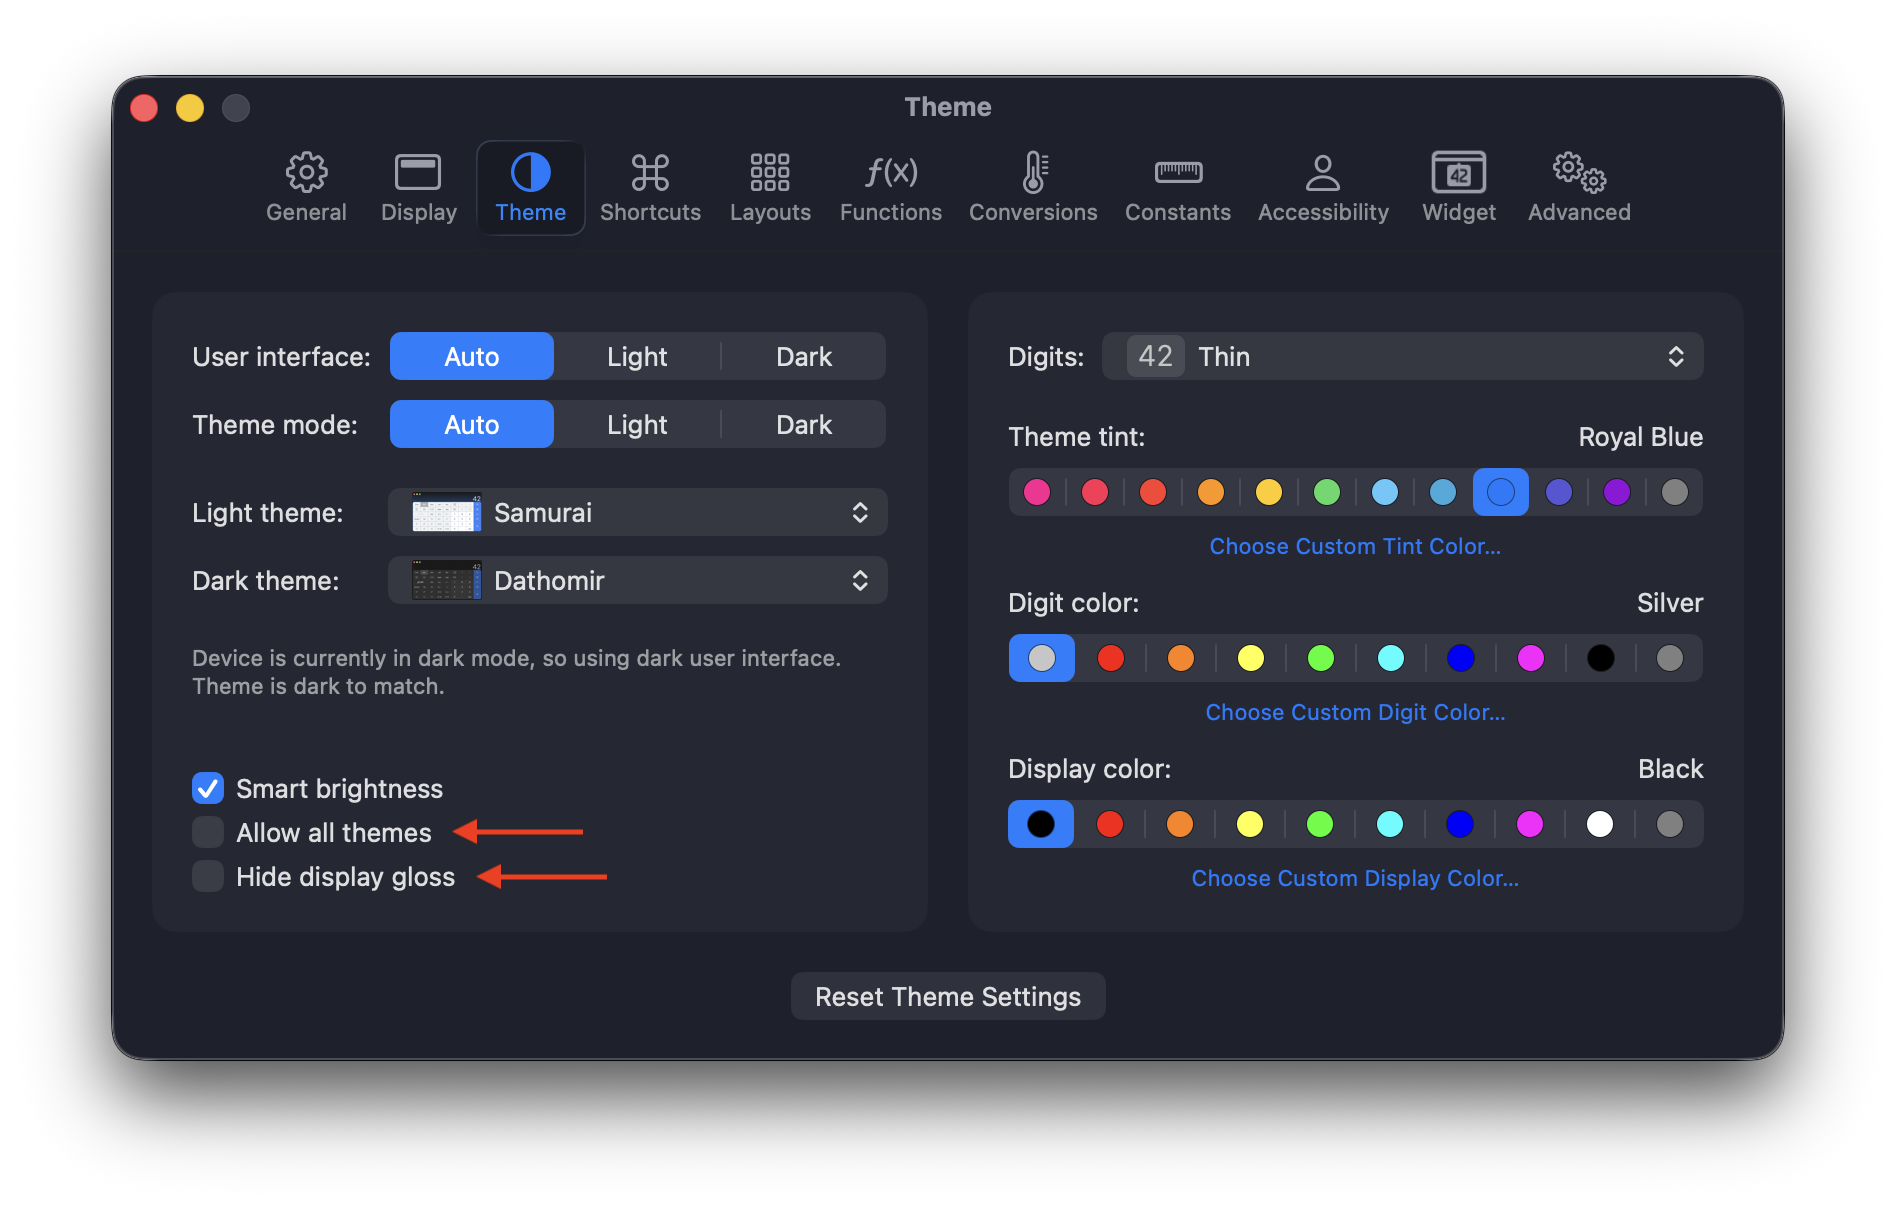This screenshot has width=1896, height=1208.
Task: Open the Dark theme Dathomir dropdown
Action: pos(638,580)
